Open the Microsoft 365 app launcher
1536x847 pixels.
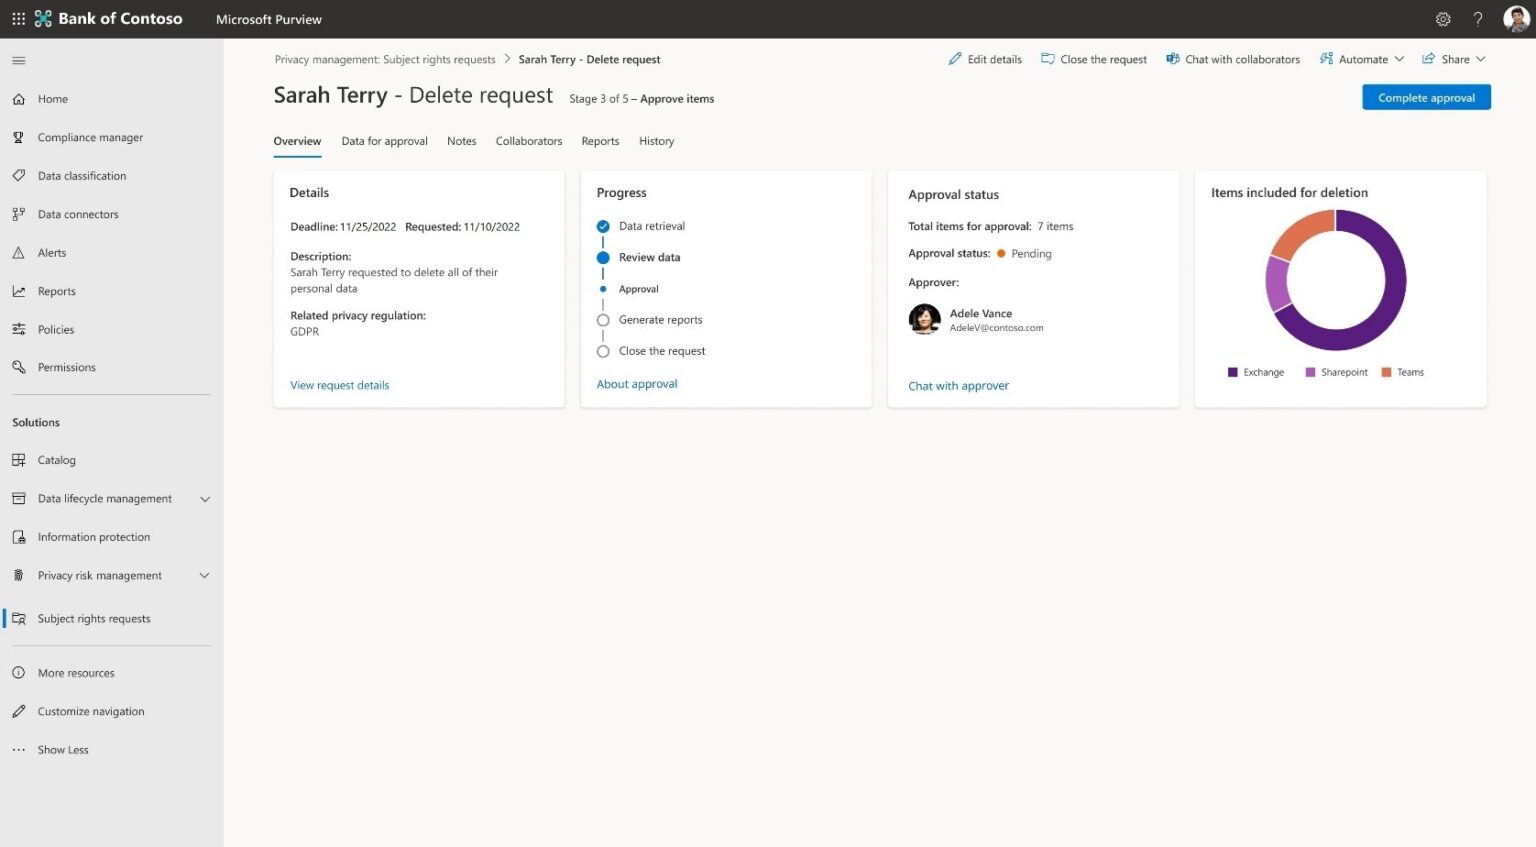click(18, 18)
